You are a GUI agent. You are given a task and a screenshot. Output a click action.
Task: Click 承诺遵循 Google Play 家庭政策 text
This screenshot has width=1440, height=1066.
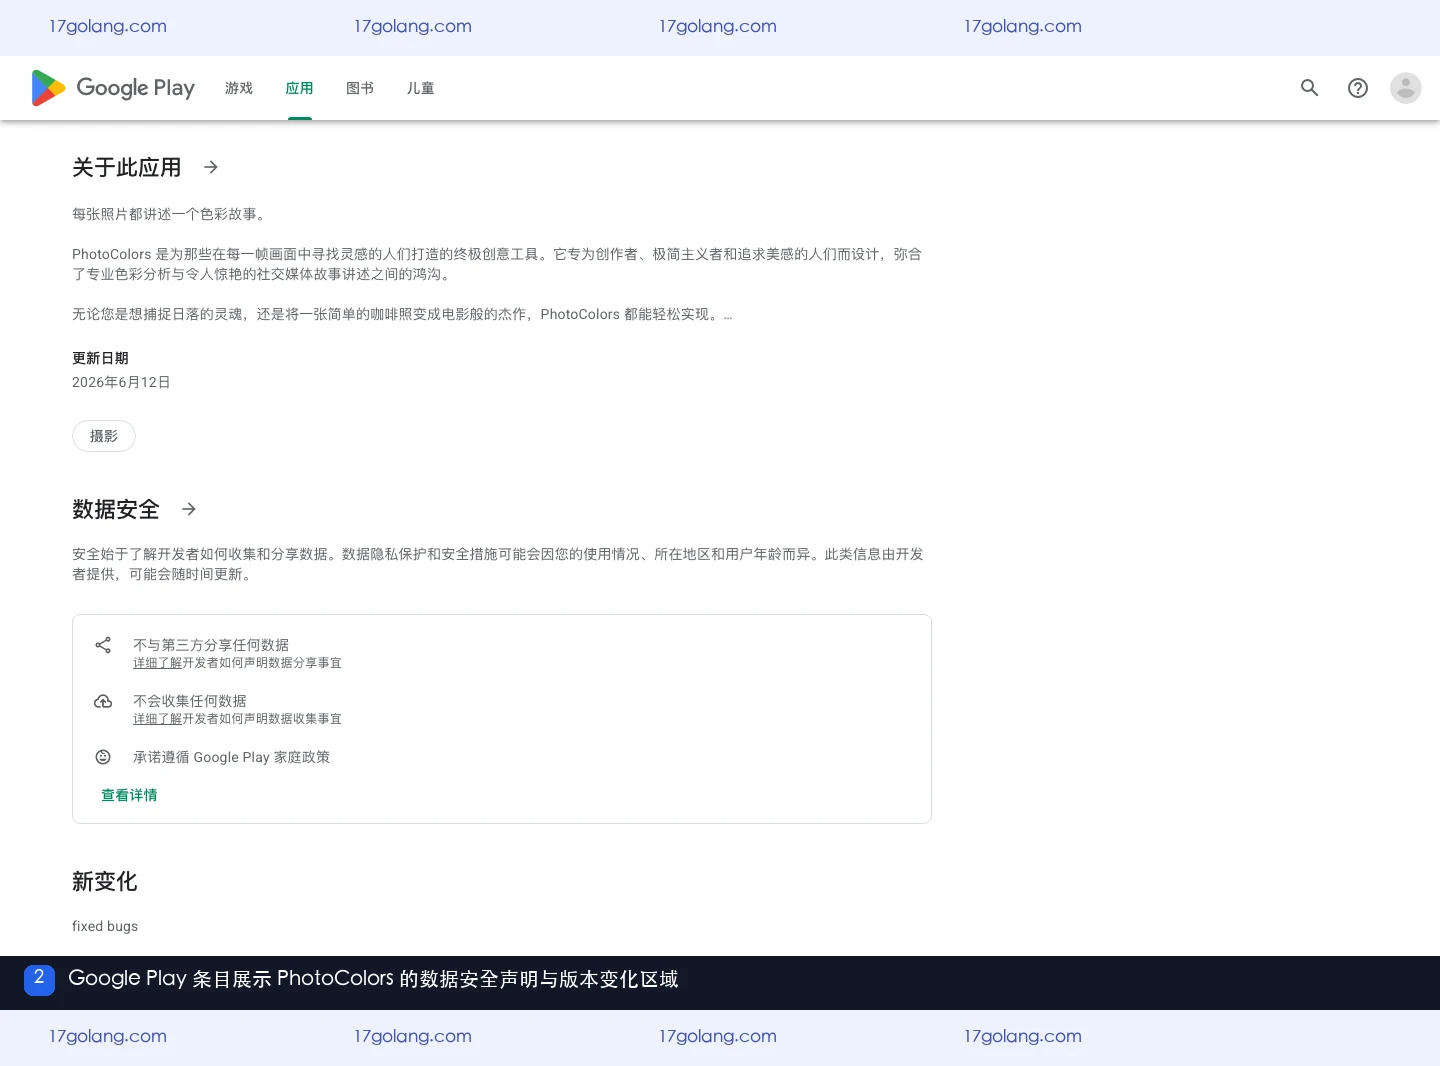tap(231, 757)
